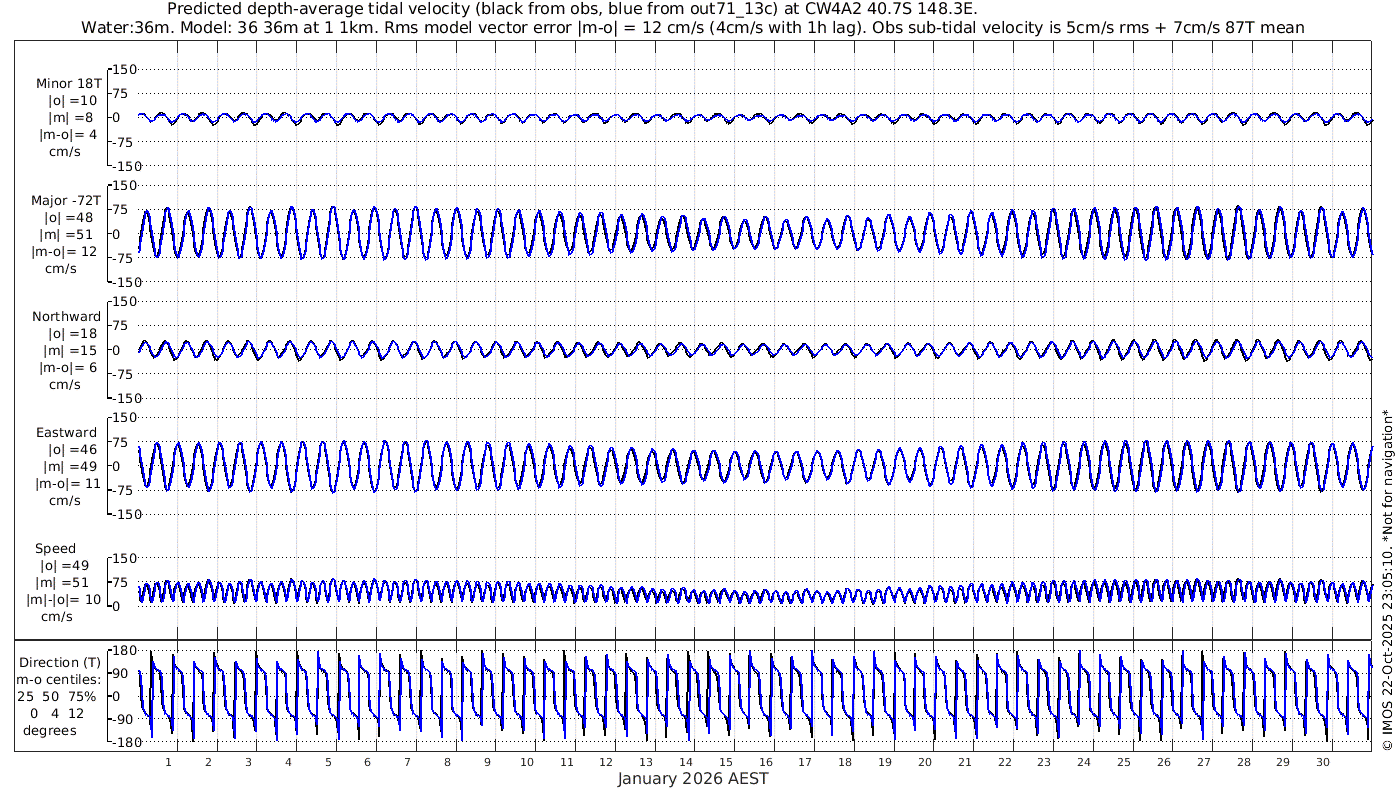Click the subtitle line beginning 'Water:36m. Model'
Viewport: 1400px width, 800px height.
(x=692, y=27)
